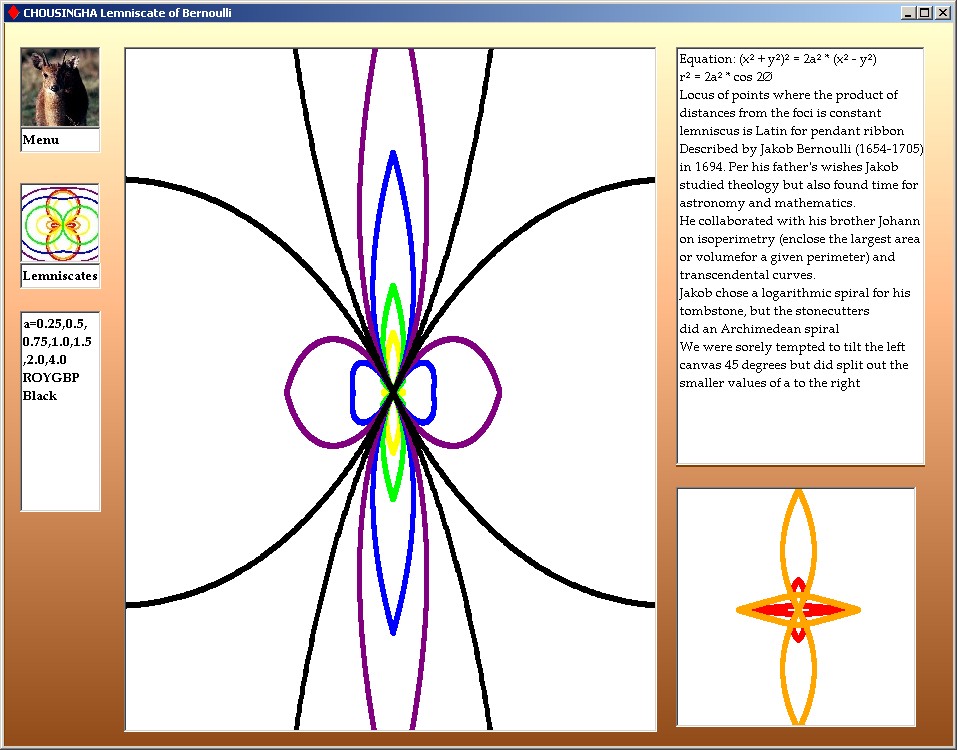The image size is (957, 750).
Task: Click the blue curve's upper tip
Action: (393, 155)
